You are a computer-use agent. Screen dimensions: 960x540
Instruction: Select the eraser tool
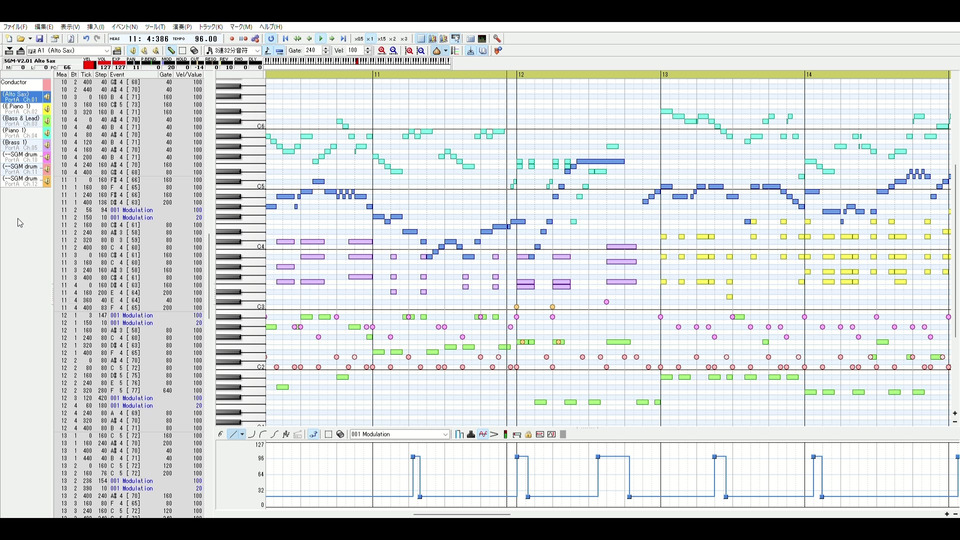[x=194, y=51]
